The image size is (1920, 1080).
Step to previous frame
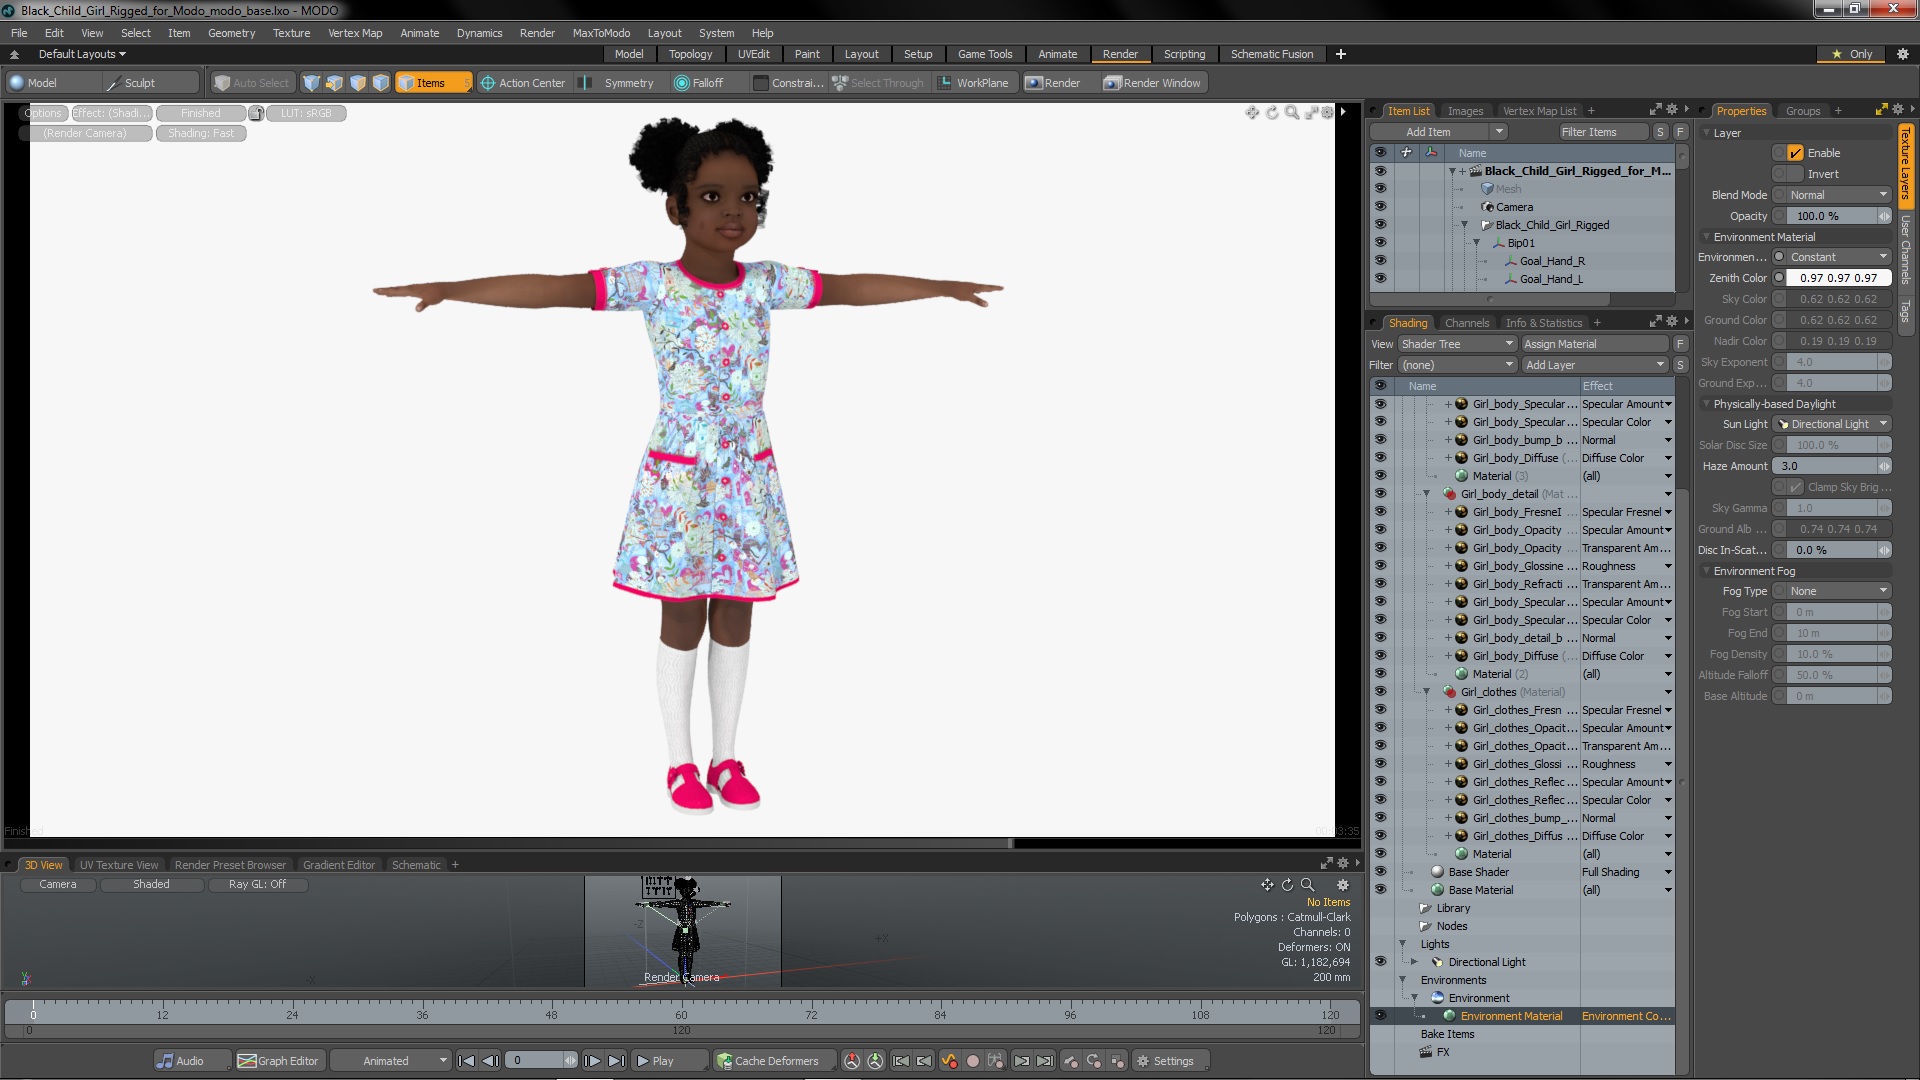[490, 1061]
